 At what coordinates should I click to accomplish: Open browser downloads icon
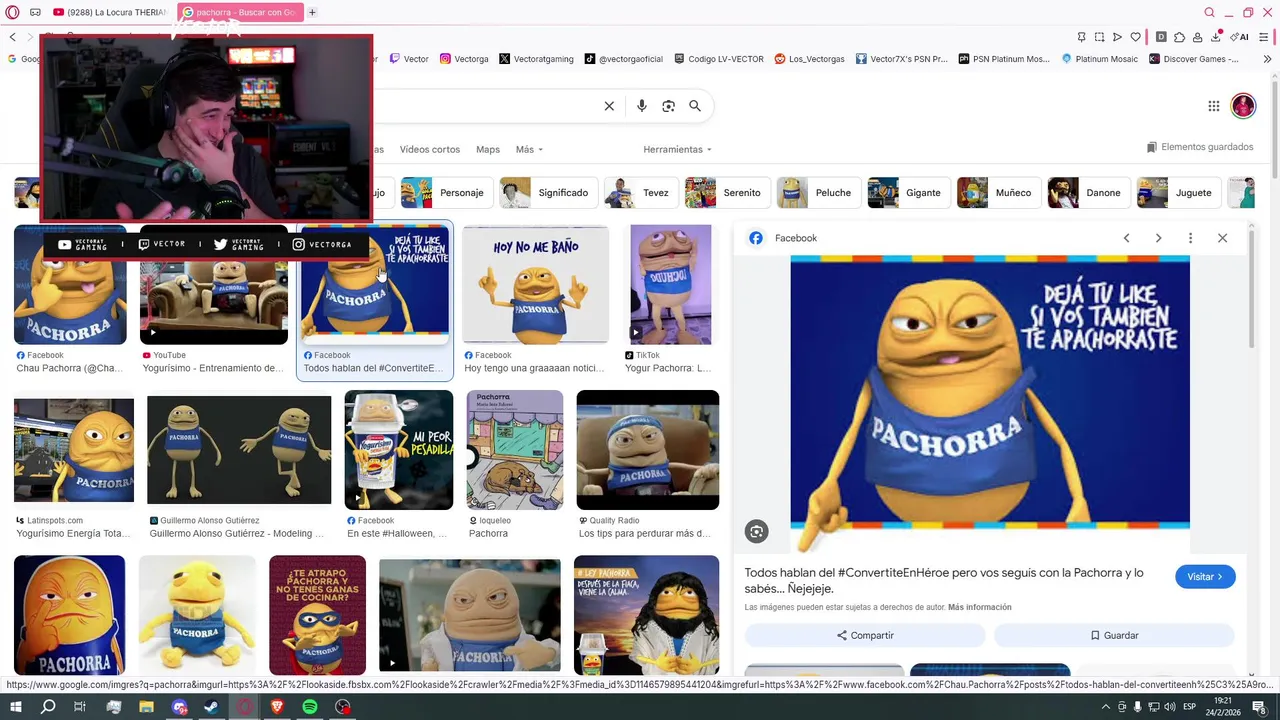(1217, 37)
